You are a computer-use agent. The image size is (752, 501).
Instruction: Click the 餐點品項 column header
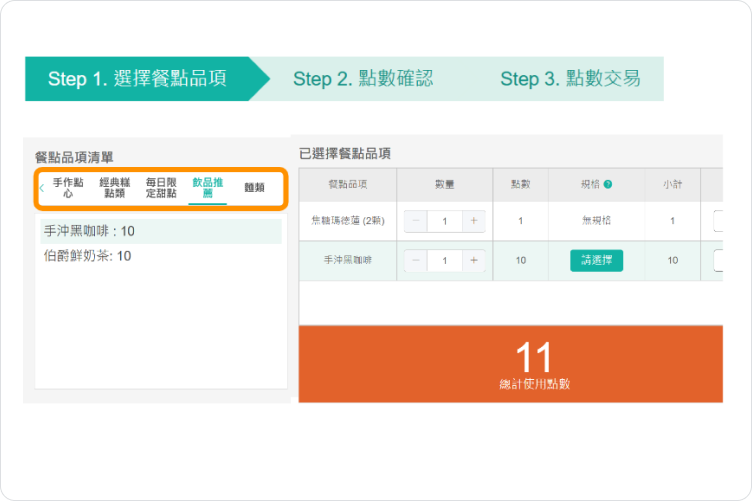(x=348, y=185)
